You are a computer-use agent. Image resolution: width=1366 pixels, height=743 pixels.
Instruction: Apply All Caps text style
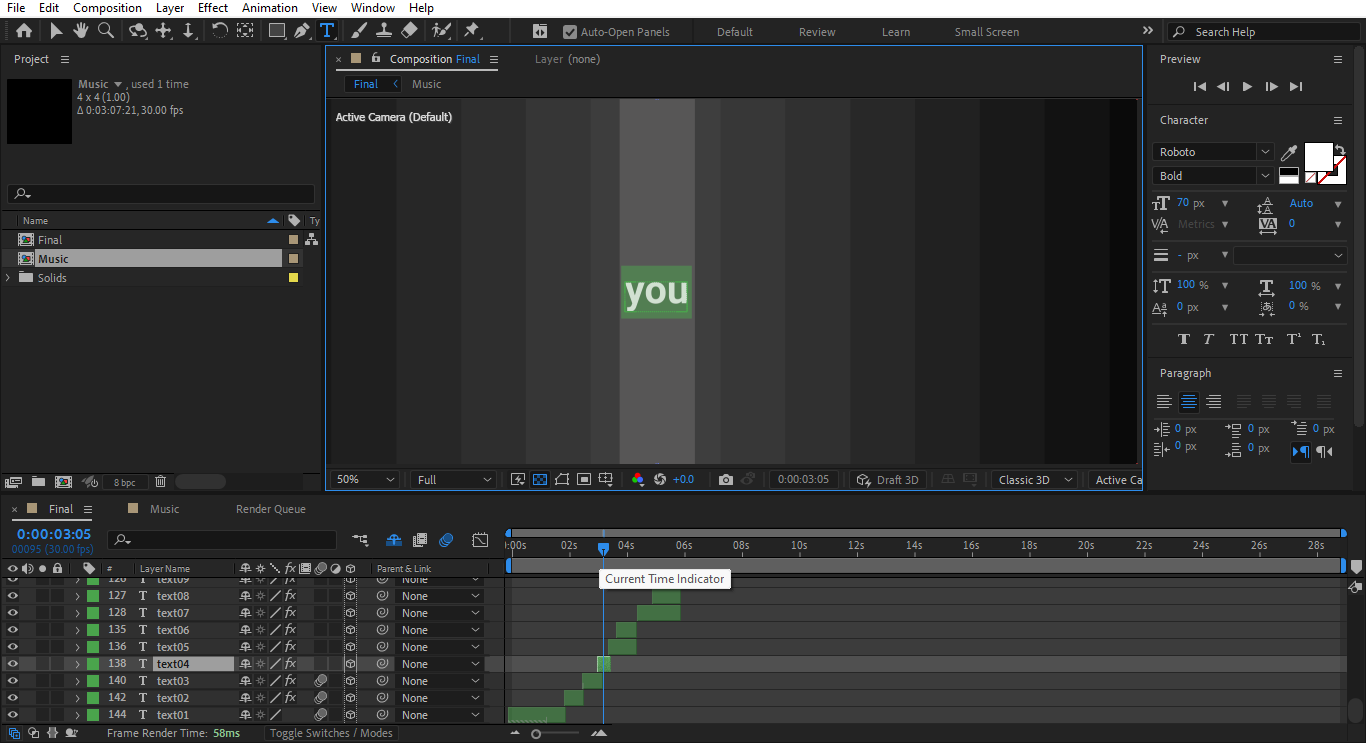click(x=1238, y=339)
